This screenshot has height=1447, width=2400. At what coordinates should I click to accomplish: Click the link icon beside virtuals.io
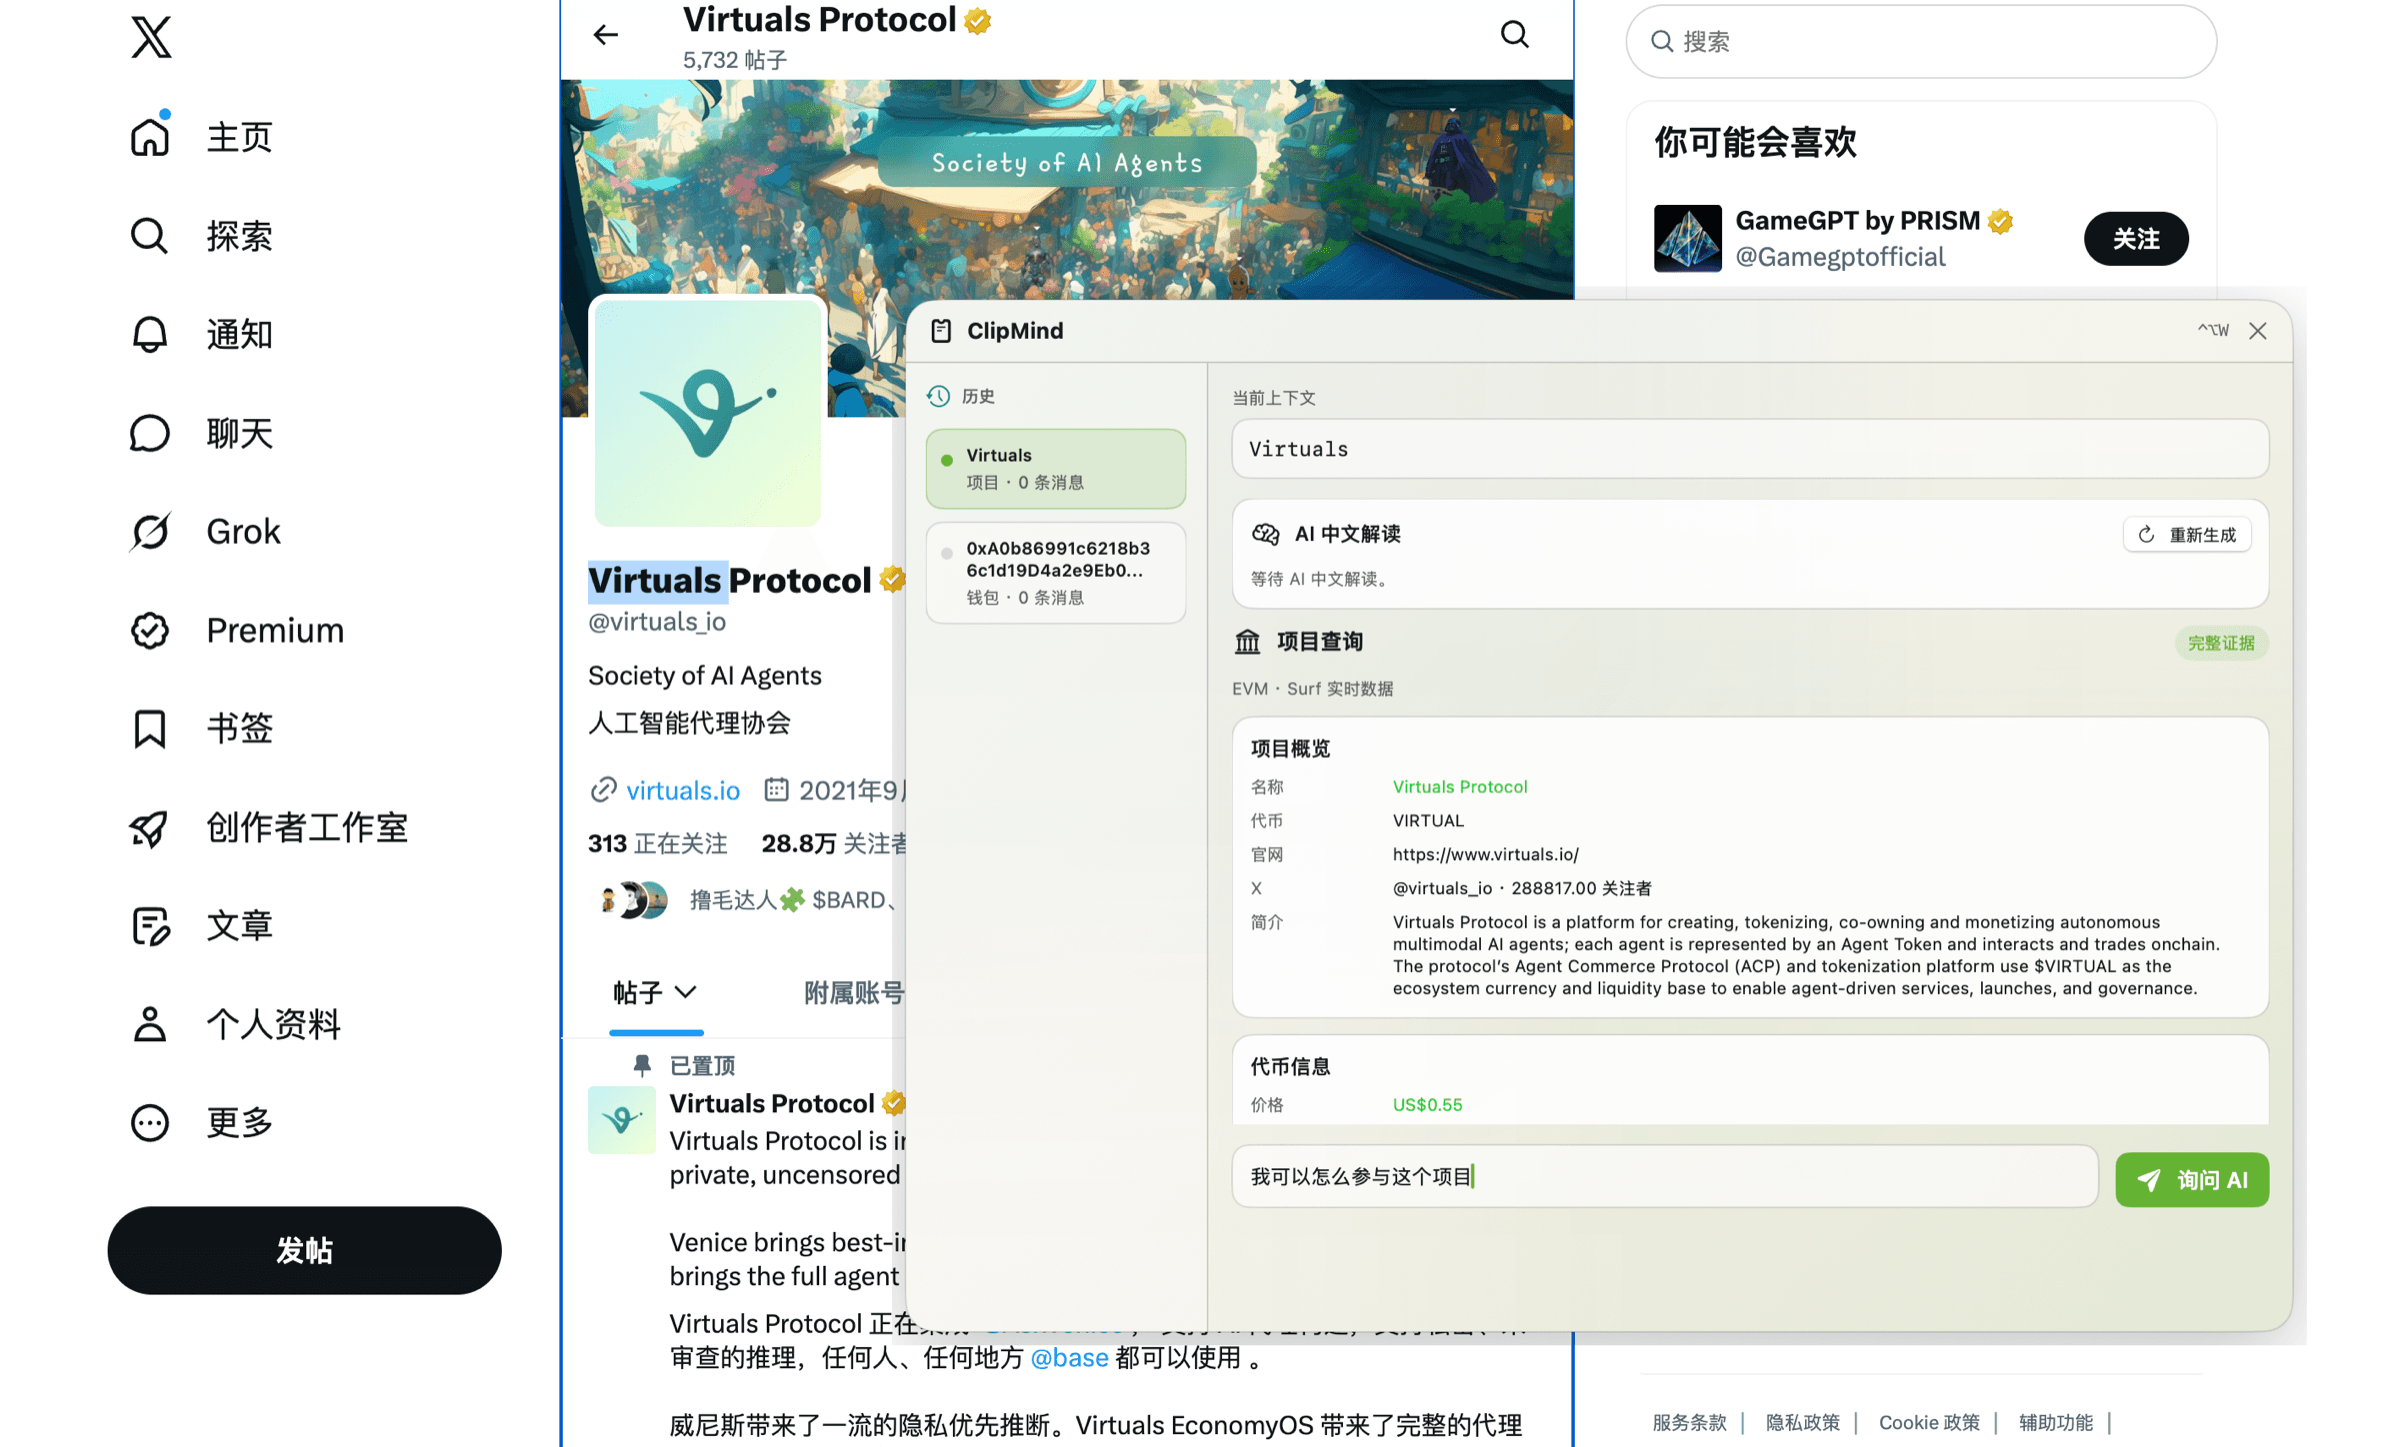tap(603, 790)
